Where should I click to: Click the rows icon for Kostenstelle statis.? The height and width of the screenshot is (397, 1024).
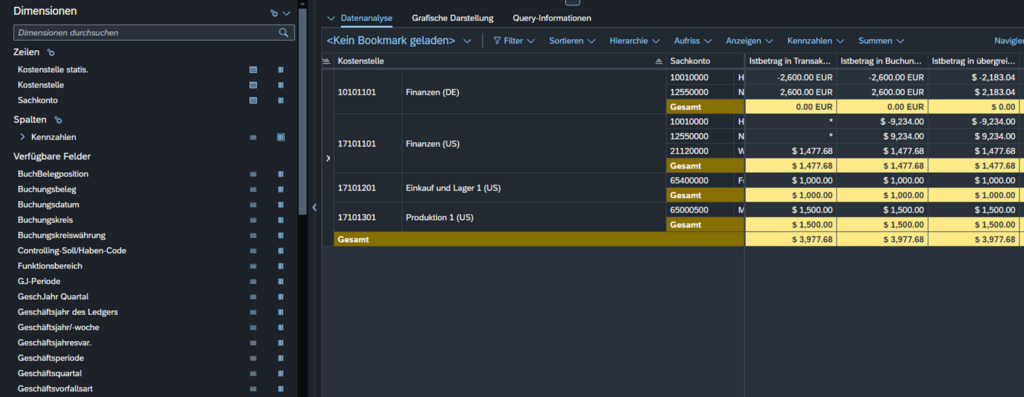click(253, 69)
